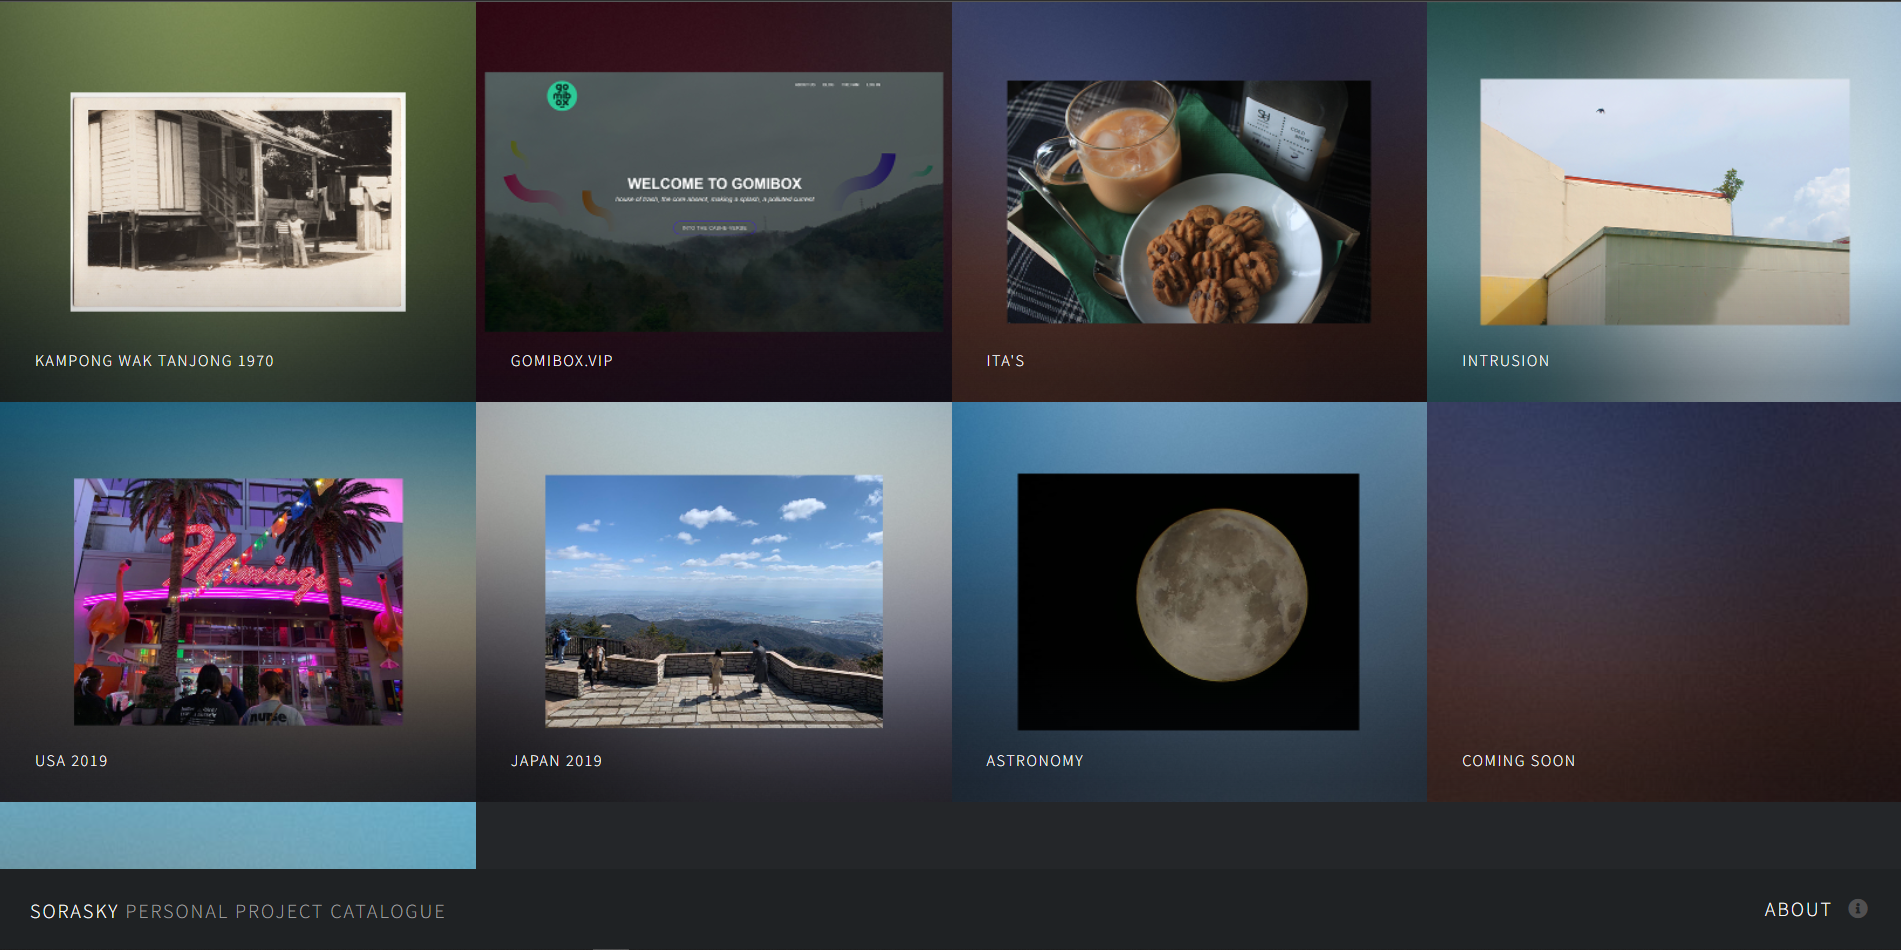Open the iced coffee and cookies photo
The height and width of the screenshot is (950, 1901).
pos(1188,201)
